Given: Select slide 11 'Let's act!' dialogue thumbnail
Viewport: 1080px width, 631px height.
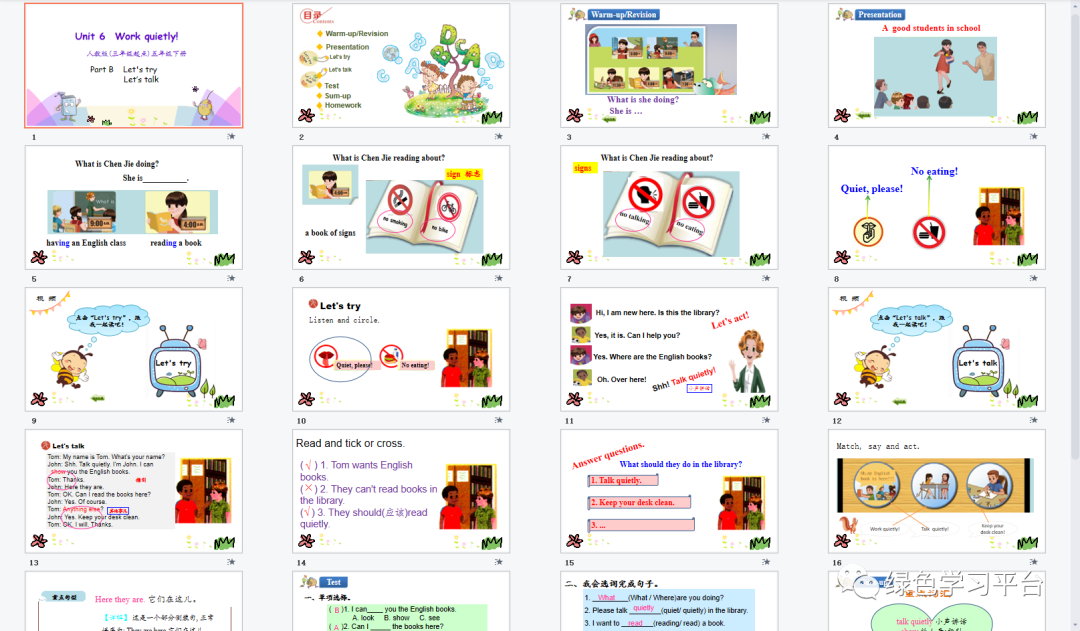Looking at the screenshot, I should 669,349.
